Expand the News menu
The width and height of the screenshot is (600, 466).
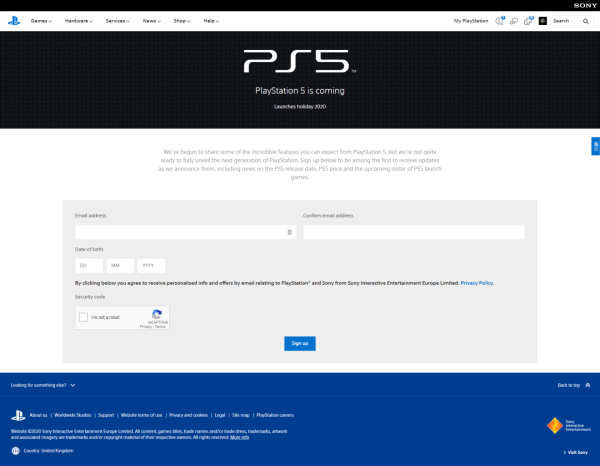(152, 21)
